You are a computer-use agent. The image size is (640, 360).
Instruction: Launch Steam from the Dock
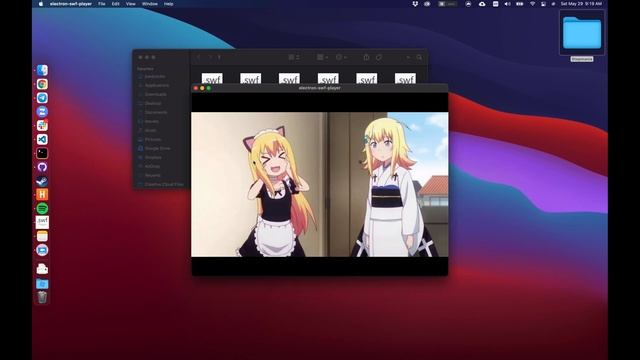[42, 181]
